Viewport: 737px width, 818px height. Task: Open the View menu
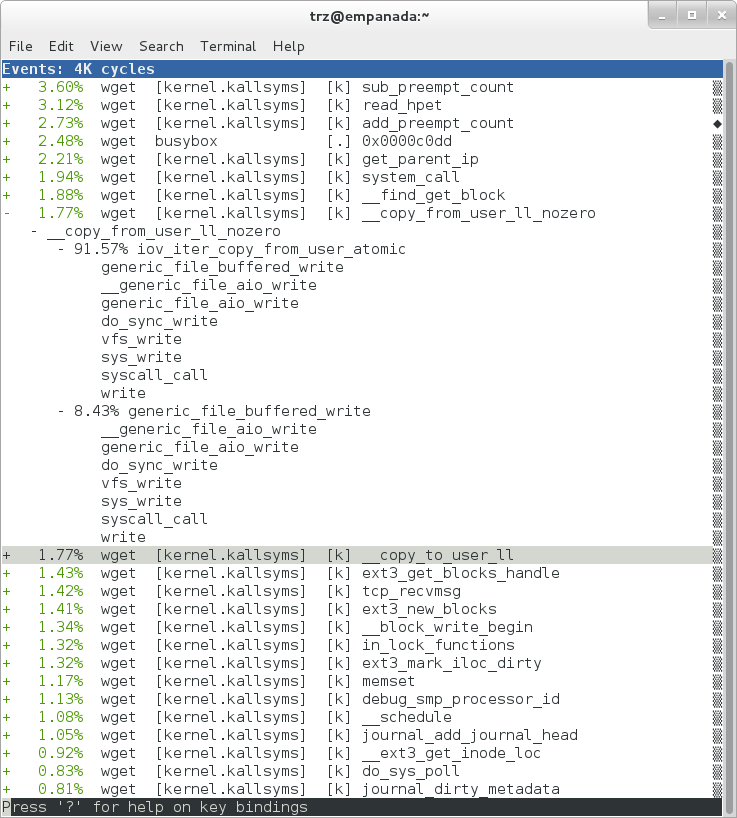(x=106, y=46)
